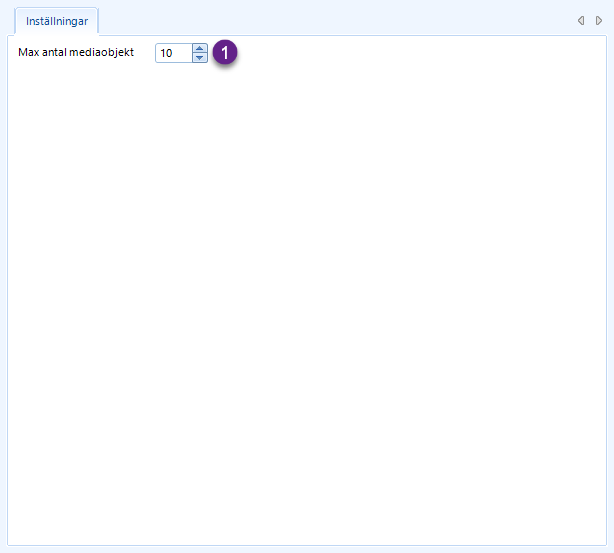Decrease Max antal mediaobjekt with down arrow
The height and width of the screenshot is (553, 614).
pos(200,58)
